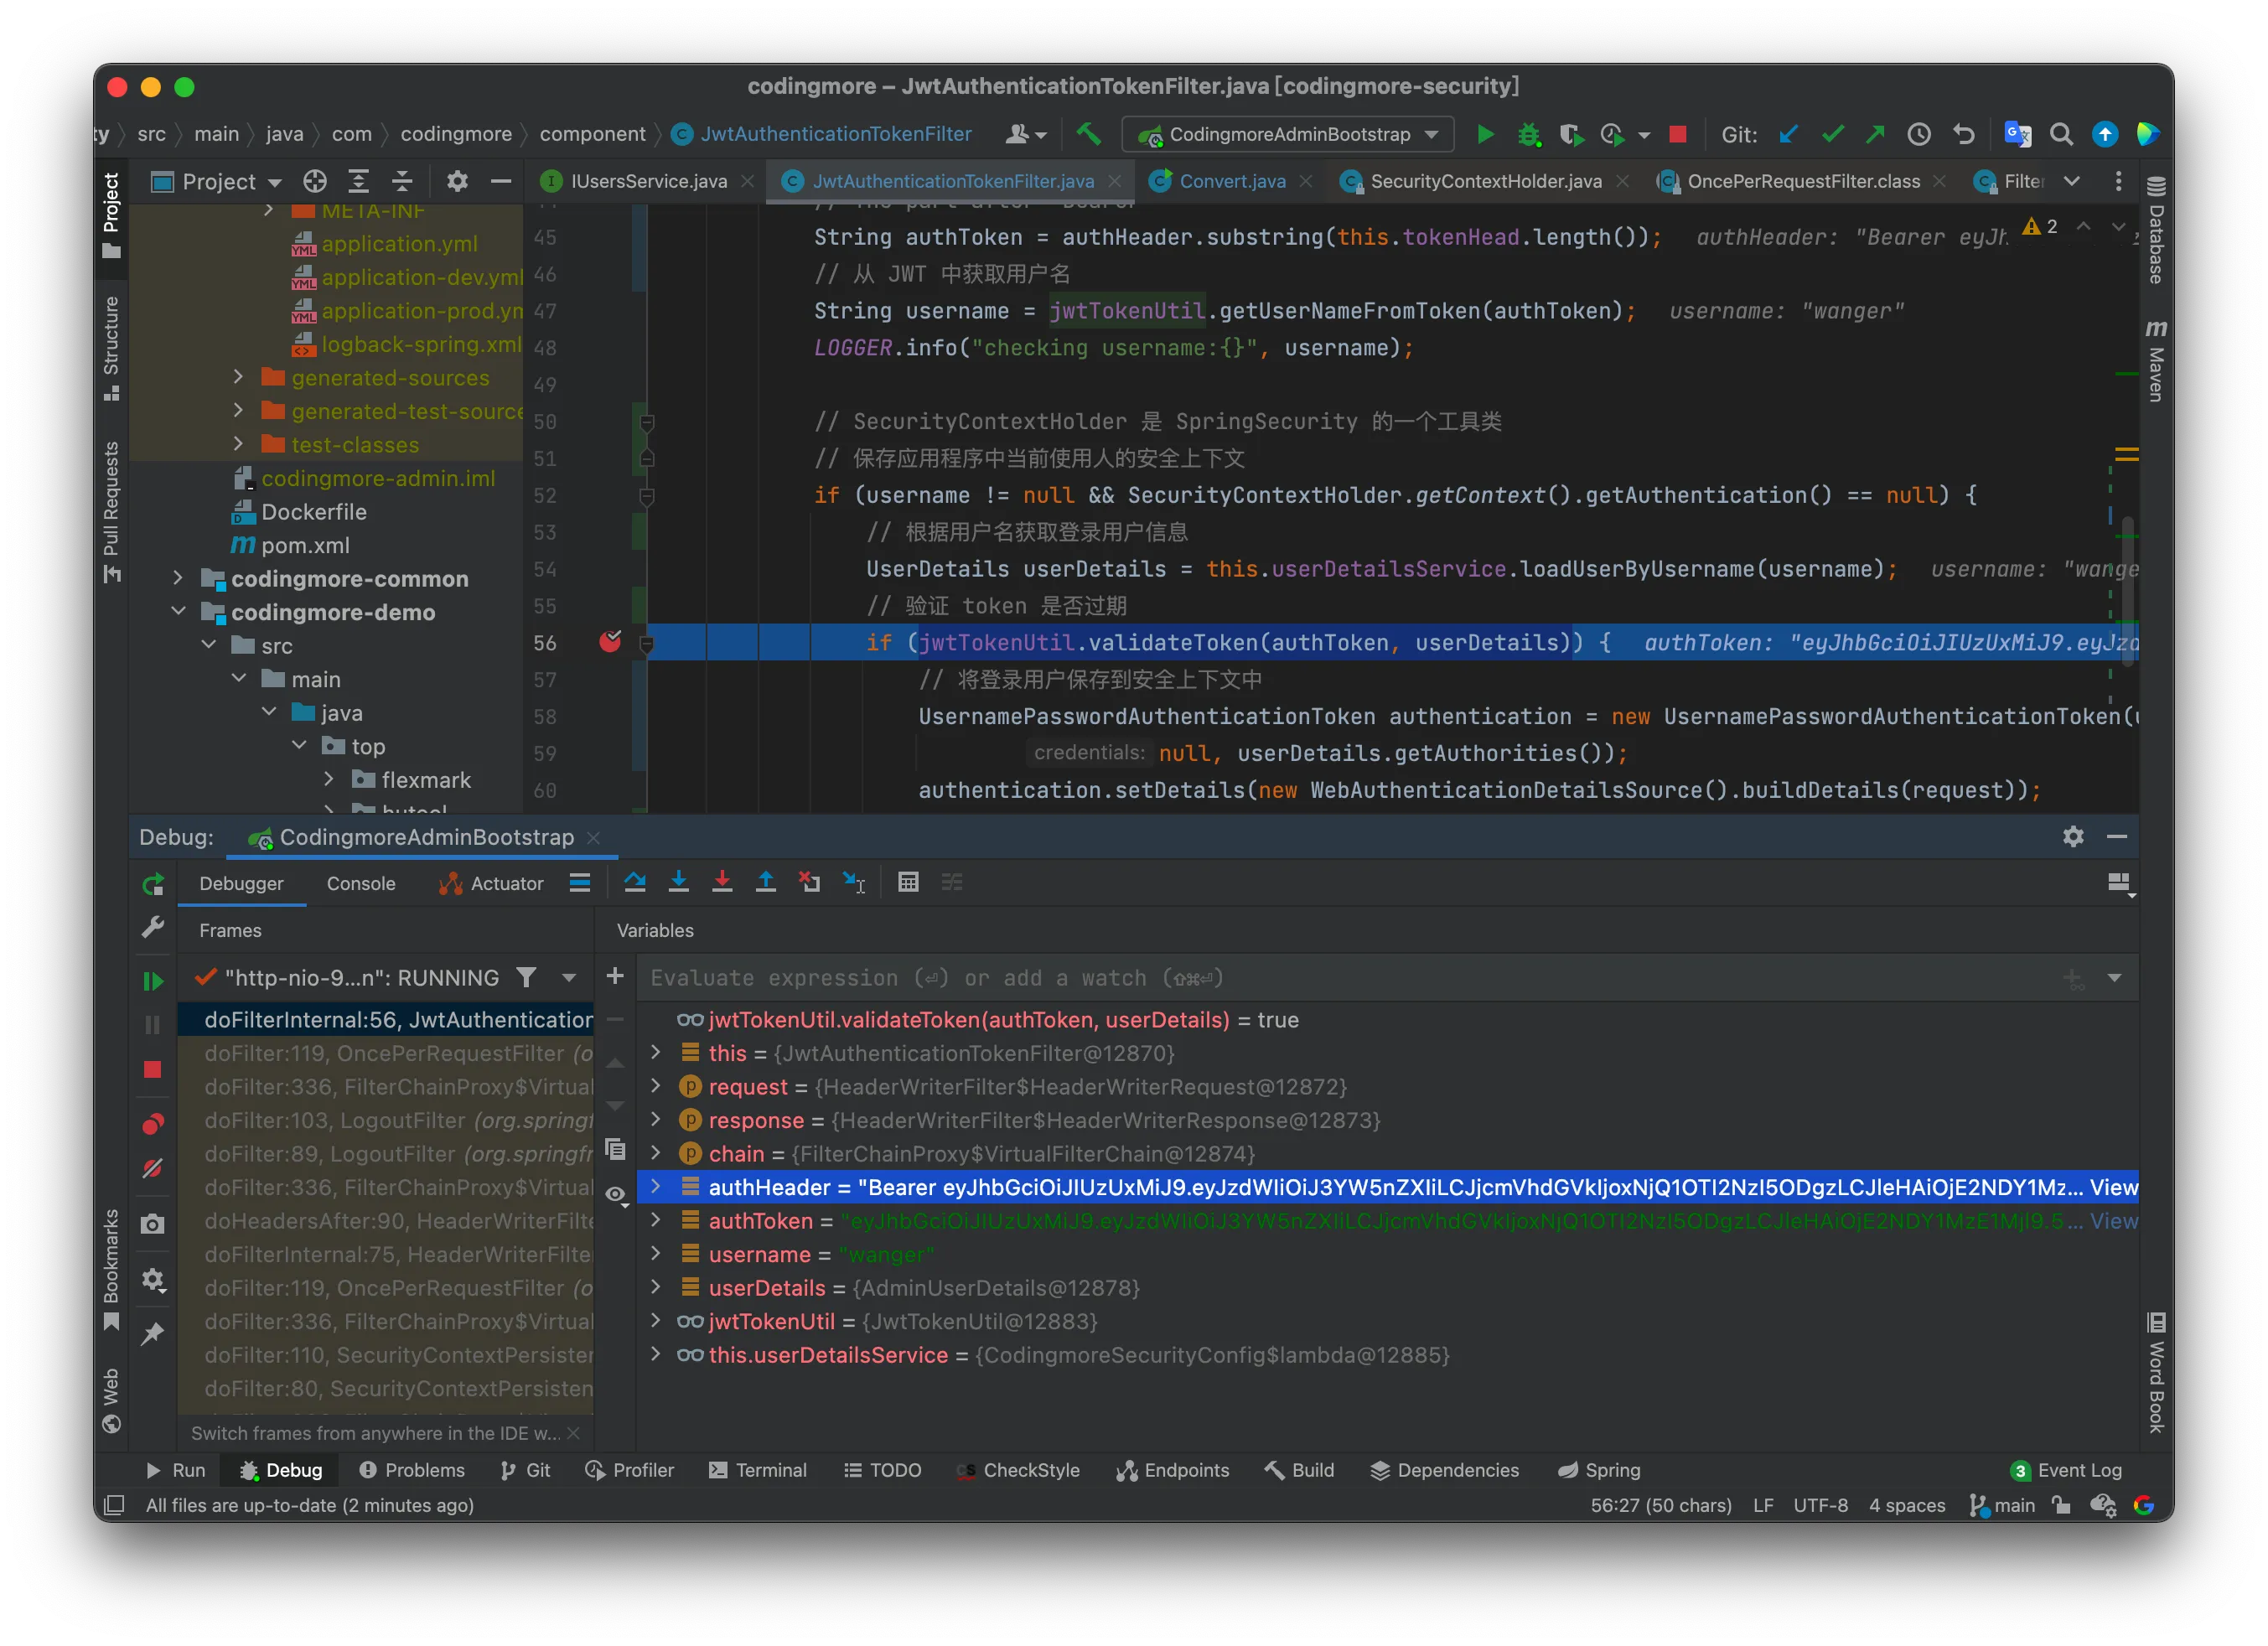The width and height of the screenshot is (2268, 1646).
Task: Click the View link on authToken row
Action: pos(2113,1221)
